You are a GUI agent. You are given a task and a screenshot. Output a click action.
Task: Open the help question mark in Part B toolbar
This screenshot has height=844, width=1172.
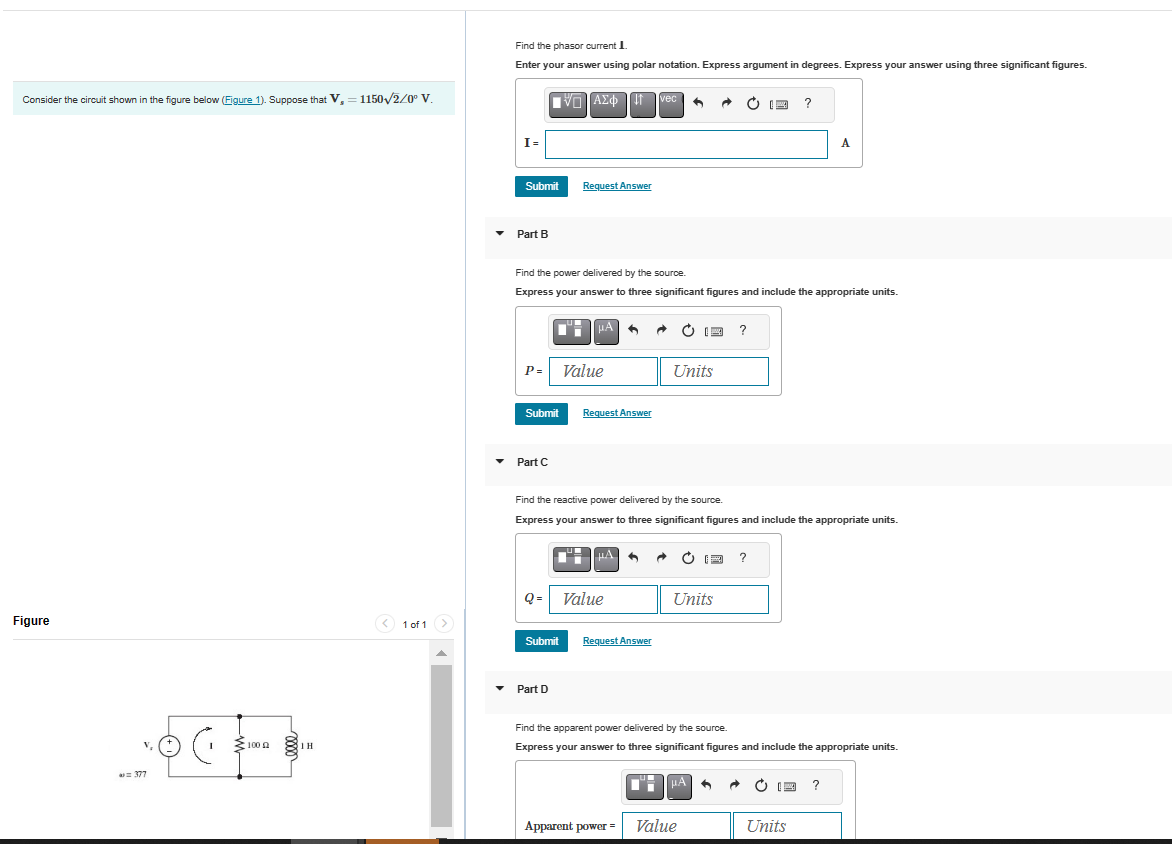point(742,331)
